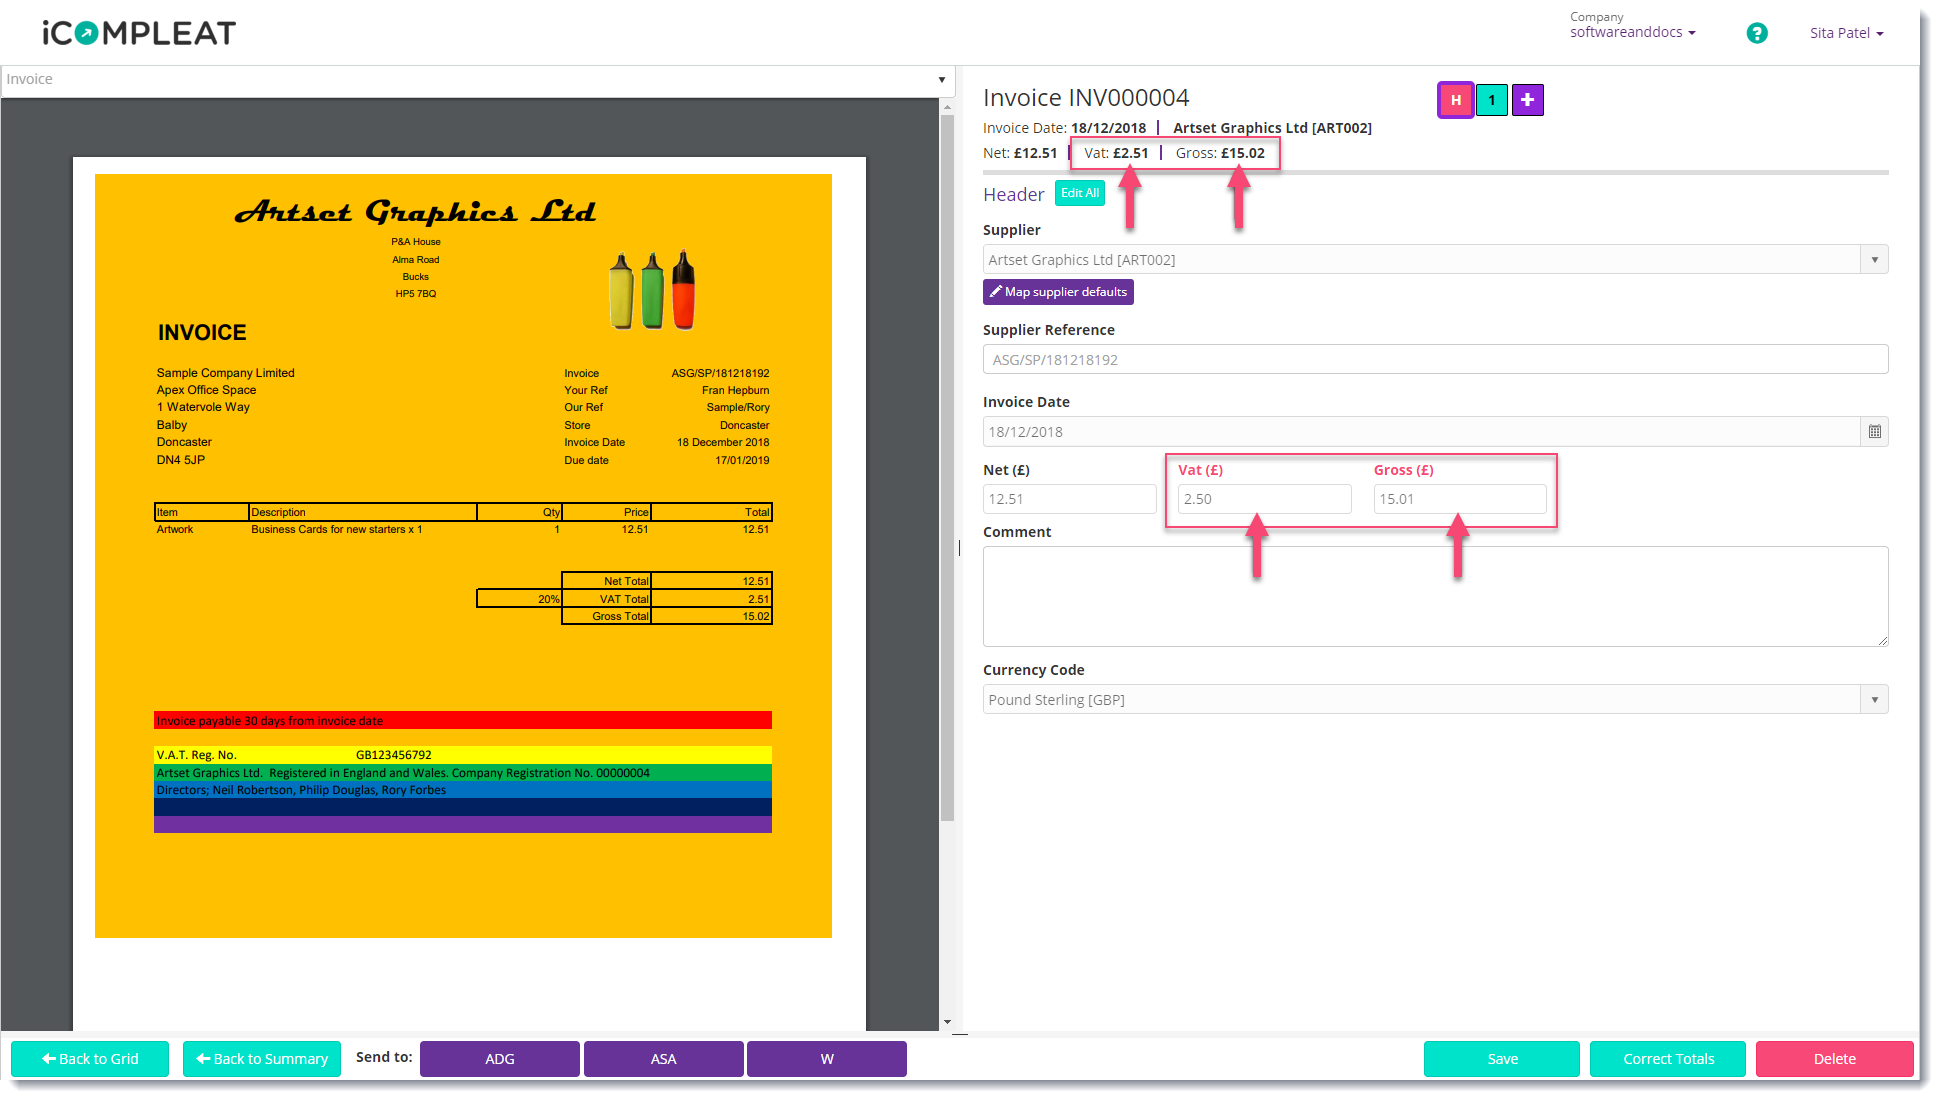Select the line 1 tab
Screen dimensions: 1940x1100
coord(1492,100)
